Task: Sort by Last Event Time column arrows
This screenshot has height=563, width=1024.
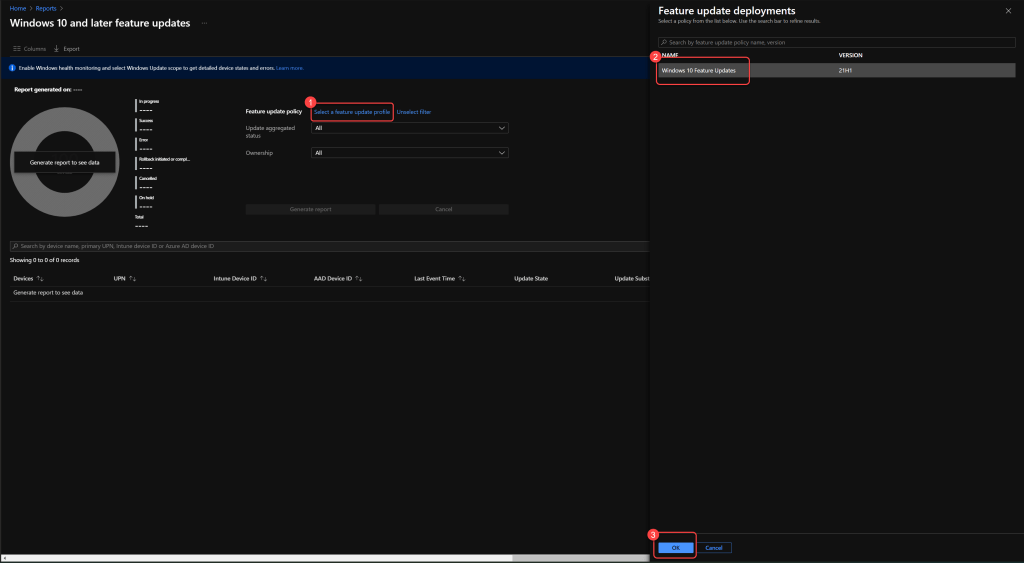Action: click(x=463, y=278)
